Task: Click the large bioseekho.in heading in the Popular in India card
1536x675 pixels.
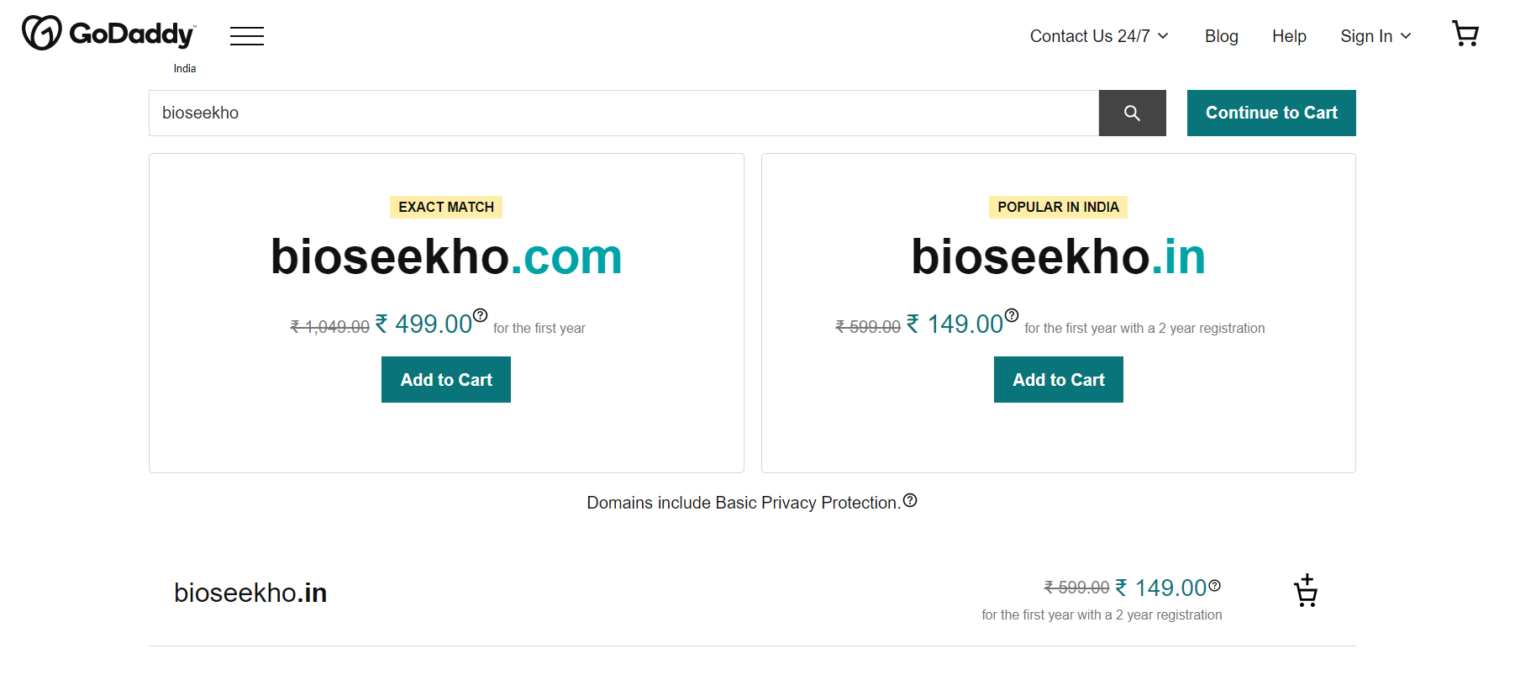Action: click(1058, 257)
